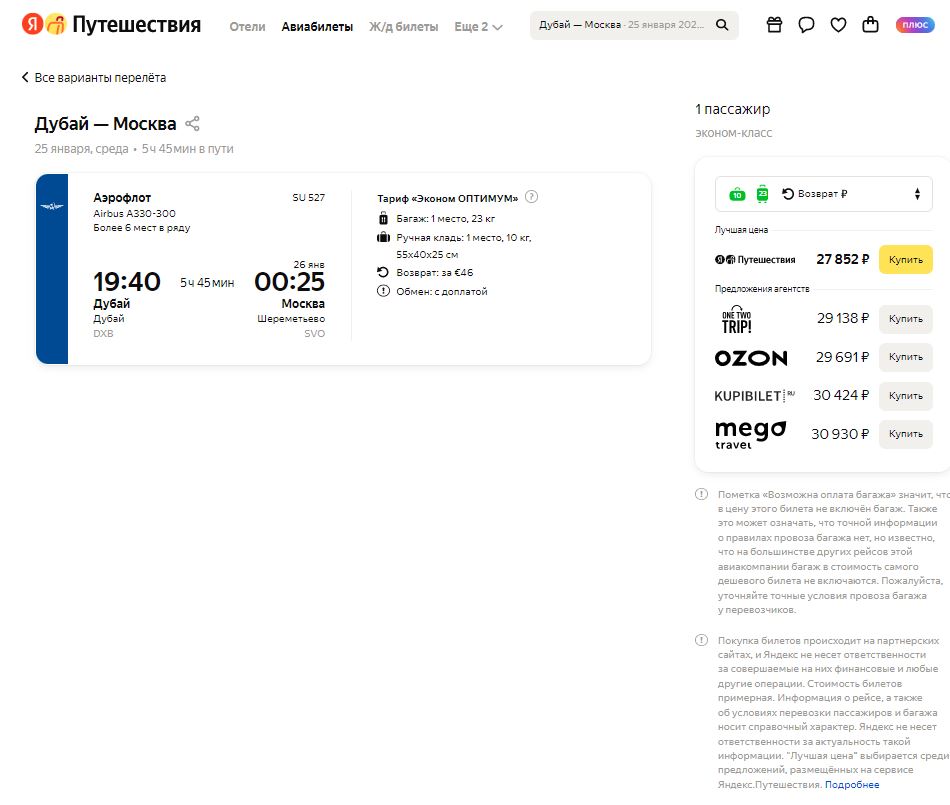The height and width of the screenshot is (805, 950).
Task: Click the Лучшая цена label
Action: click(x=741, y=230)
